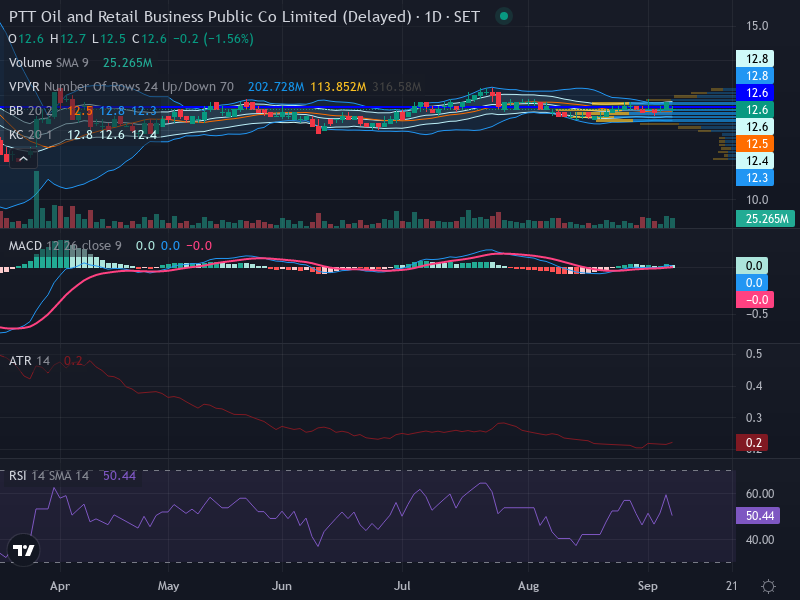Click the dark blue 12.6 price label
Screen dimensions: 800x600
click(755, 93)
